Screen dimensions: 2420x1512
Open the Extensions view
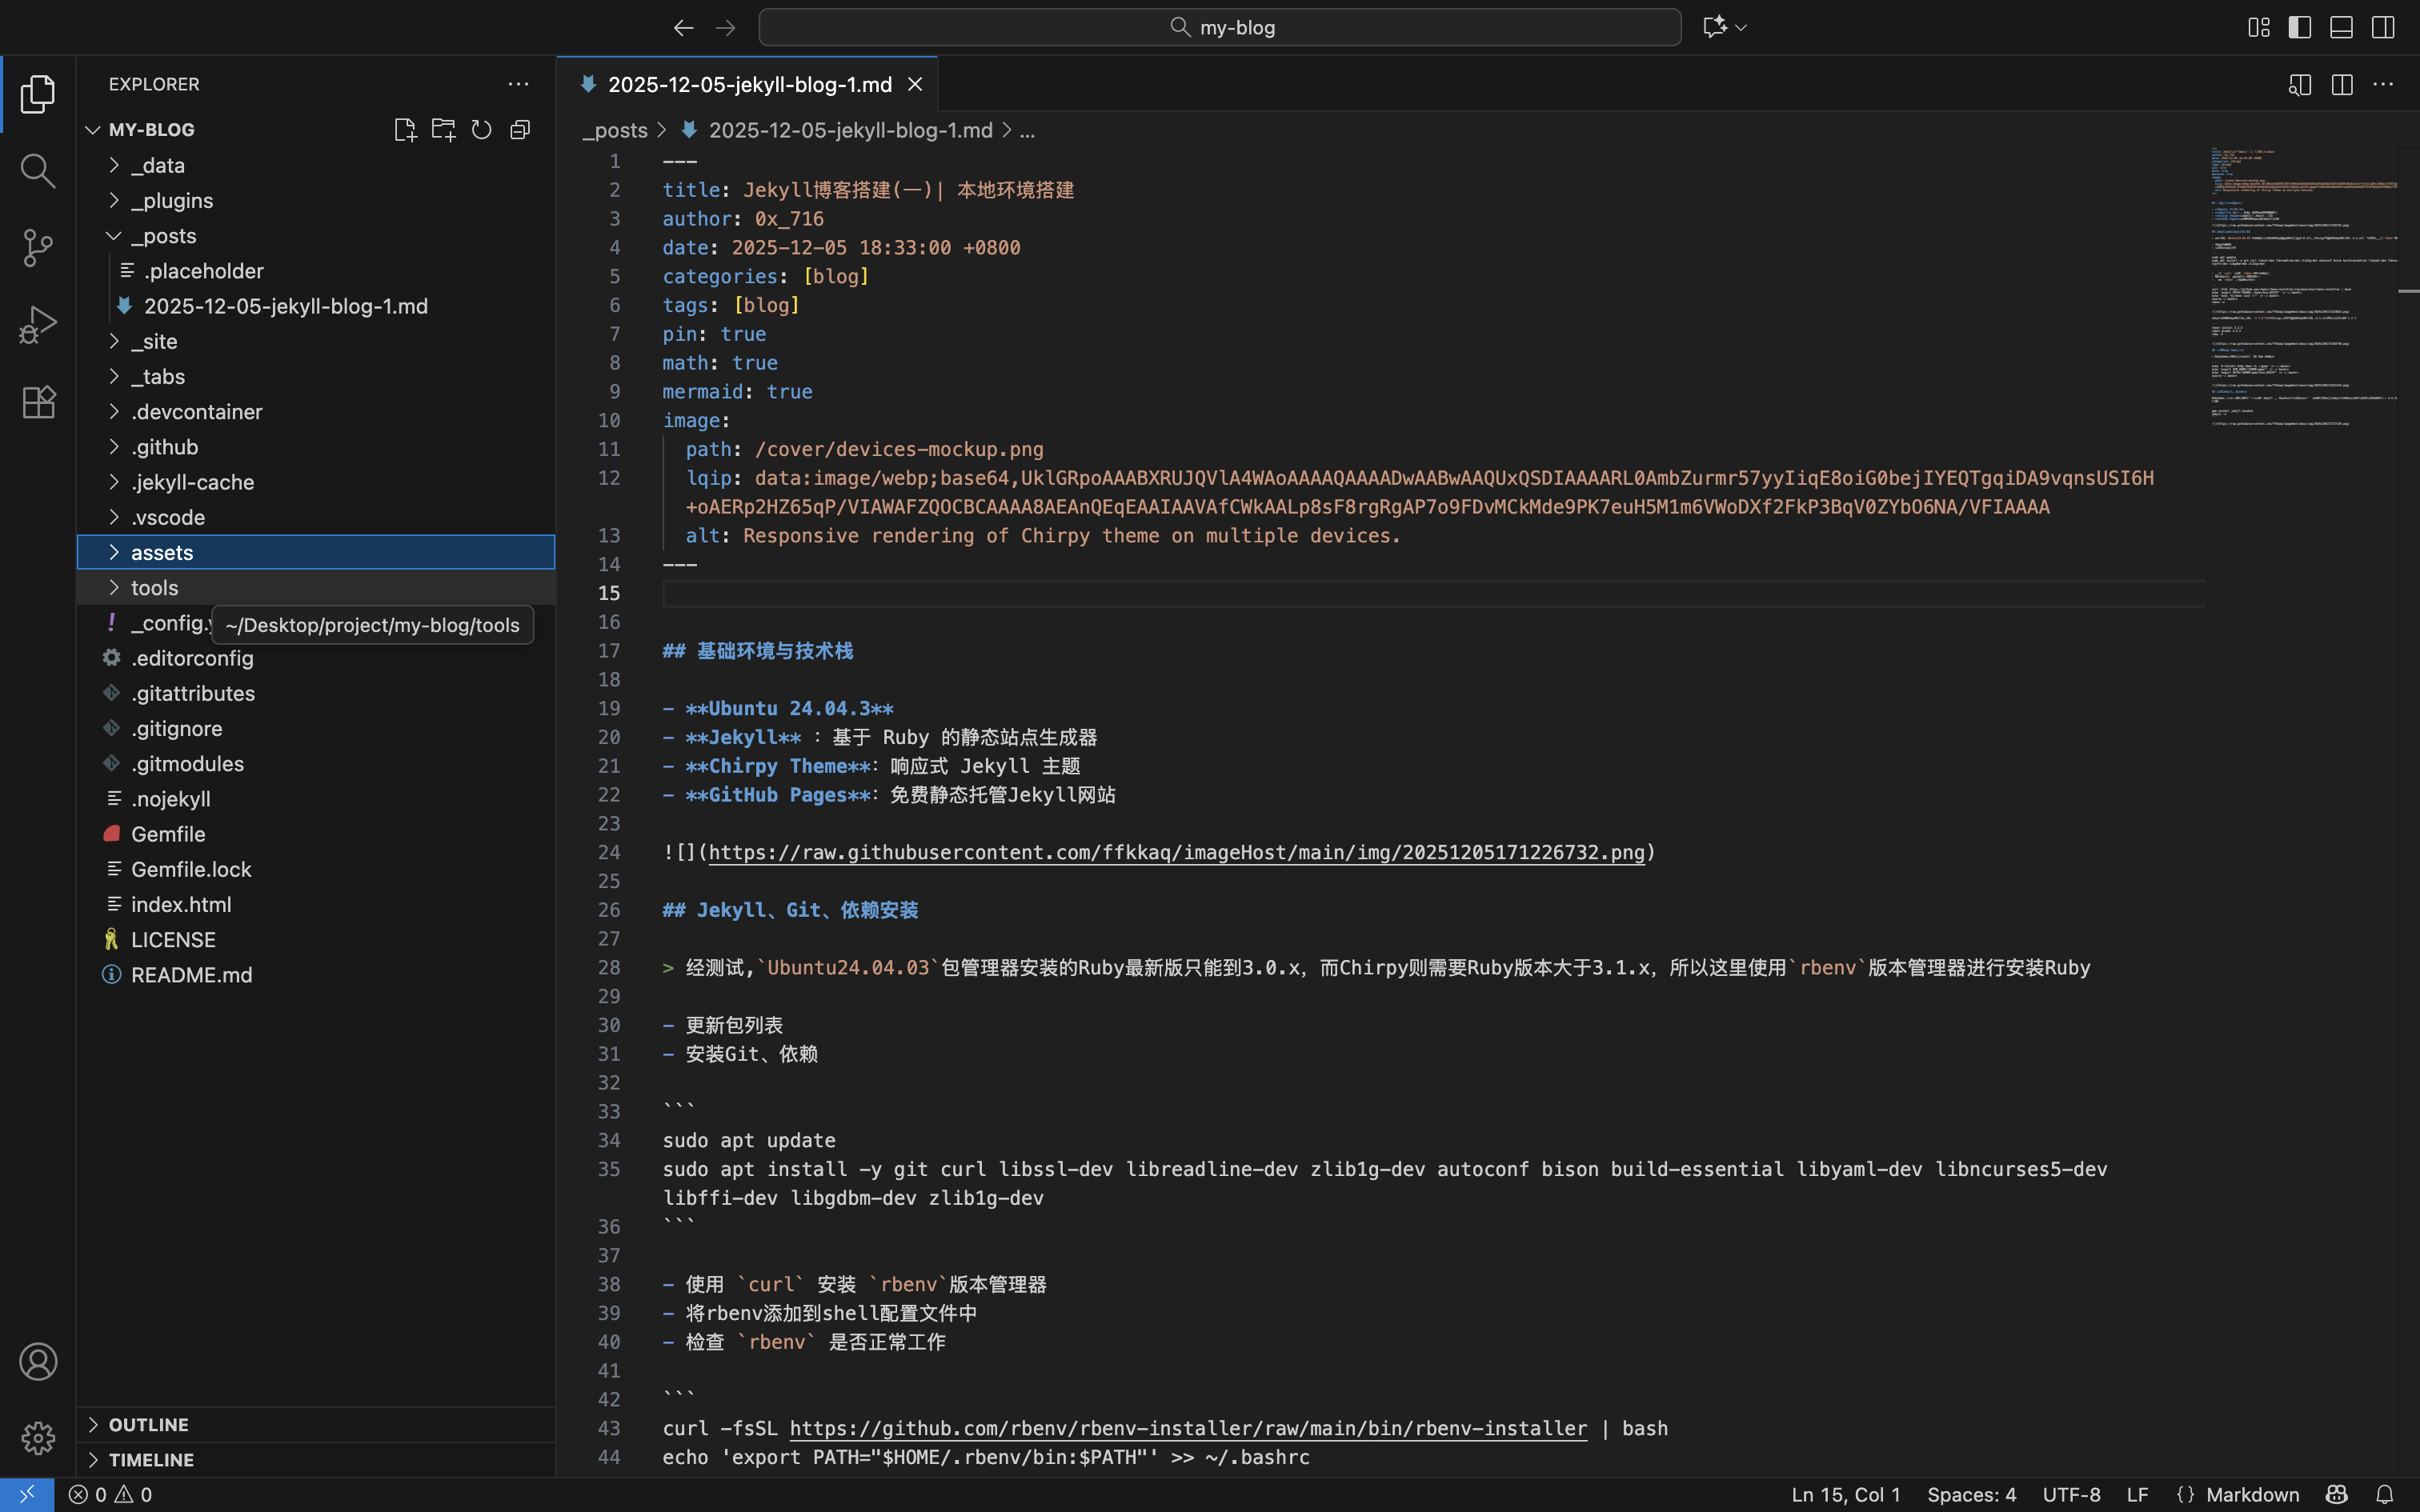pos(38,402)
